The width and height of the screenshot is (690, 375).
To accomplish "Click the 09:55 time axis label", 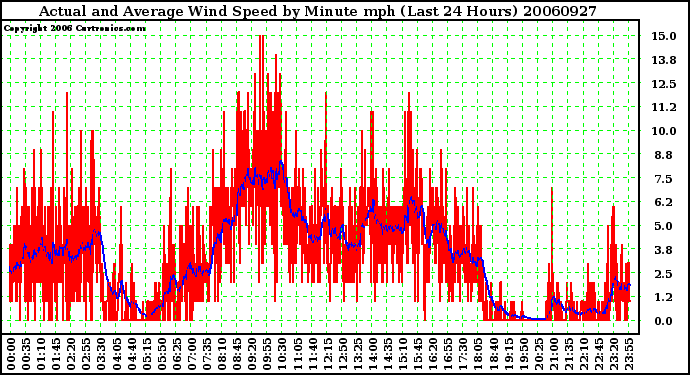I will 267,354.
